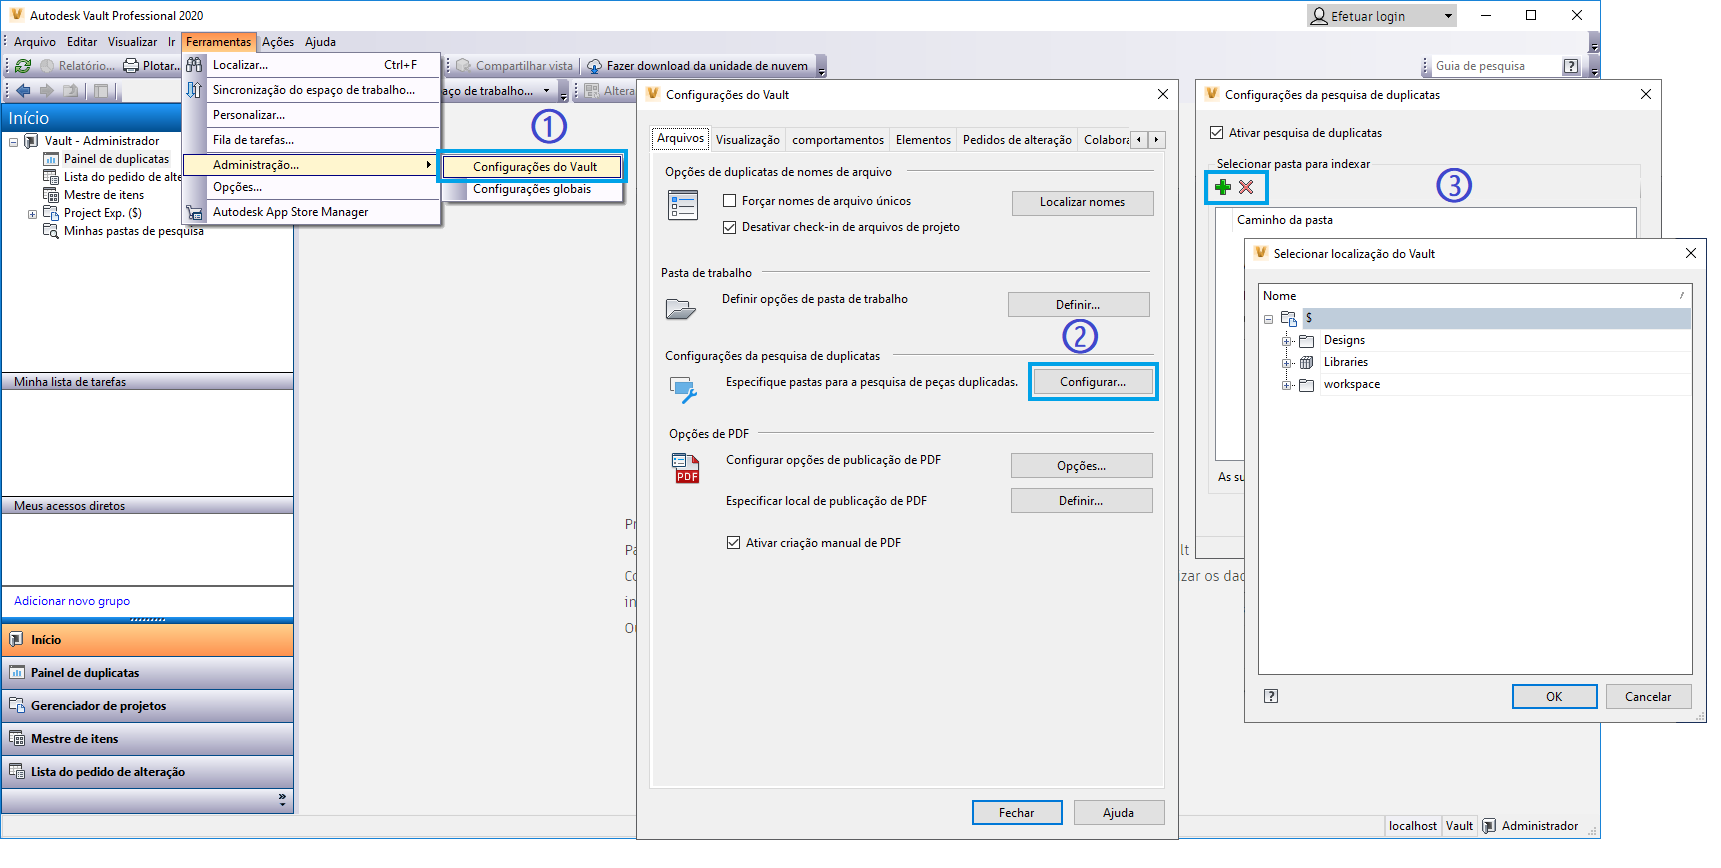This screenshot has height=868, width=1721.
Task: Click the forward navigation arrow icon
Action: 47,91
